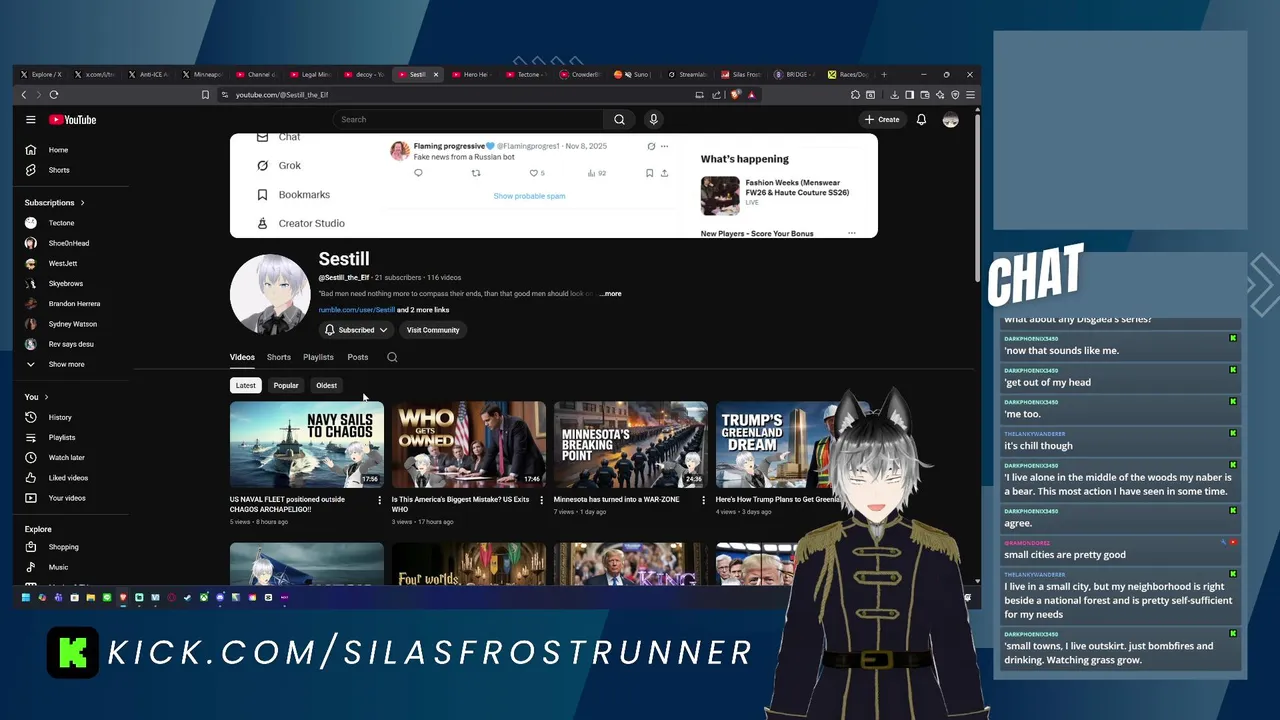Expand the You section arrow

45,397
